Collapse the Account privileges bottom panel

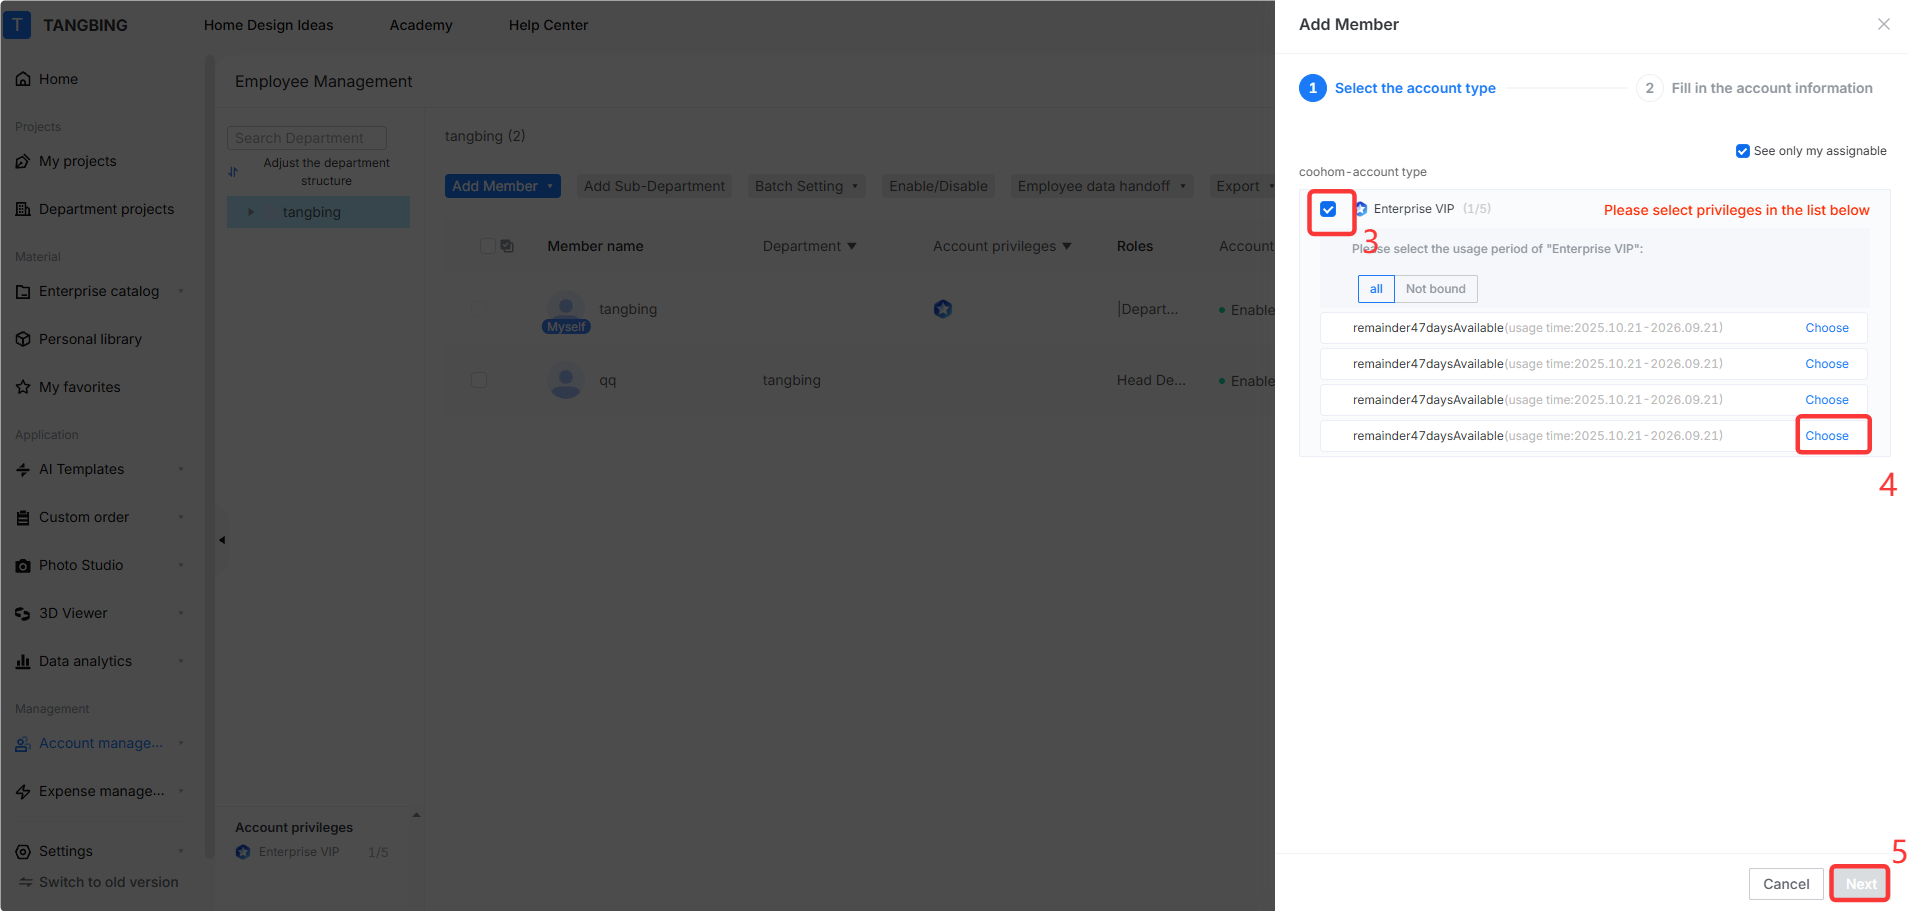click(x=416, y=815)
